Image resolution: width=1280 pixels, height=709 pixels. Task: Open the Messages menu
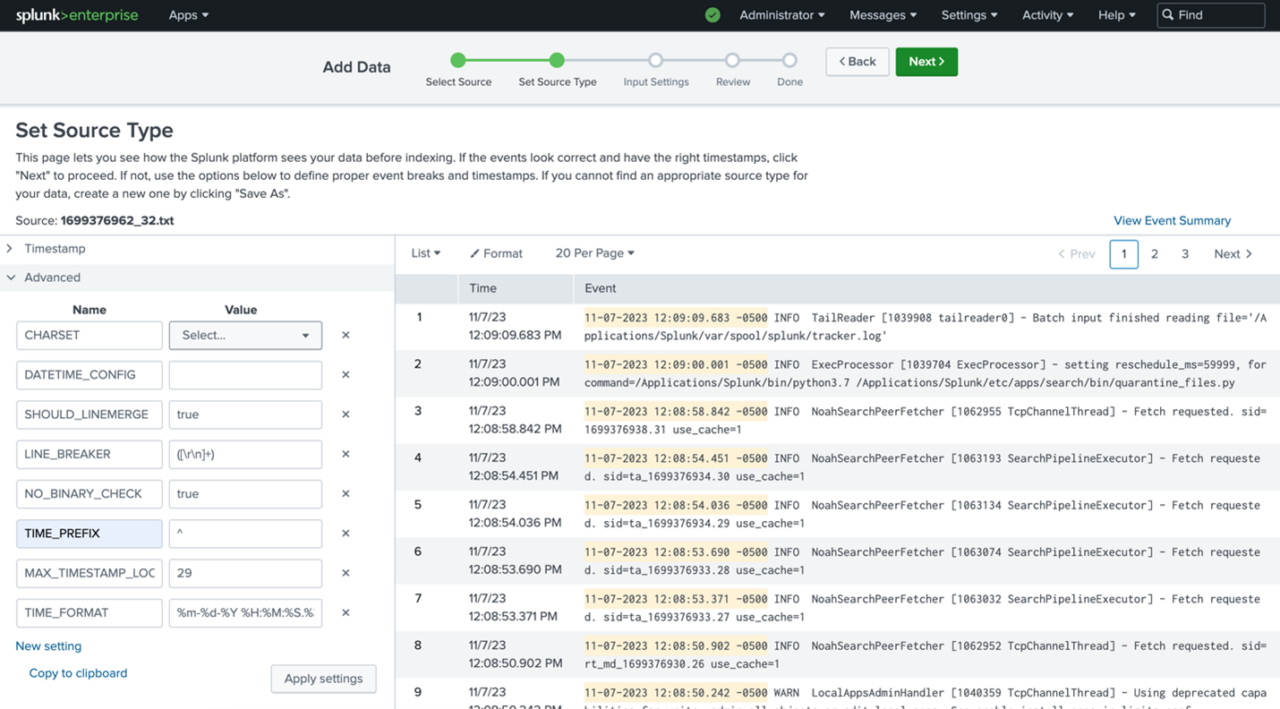point(881,15)
